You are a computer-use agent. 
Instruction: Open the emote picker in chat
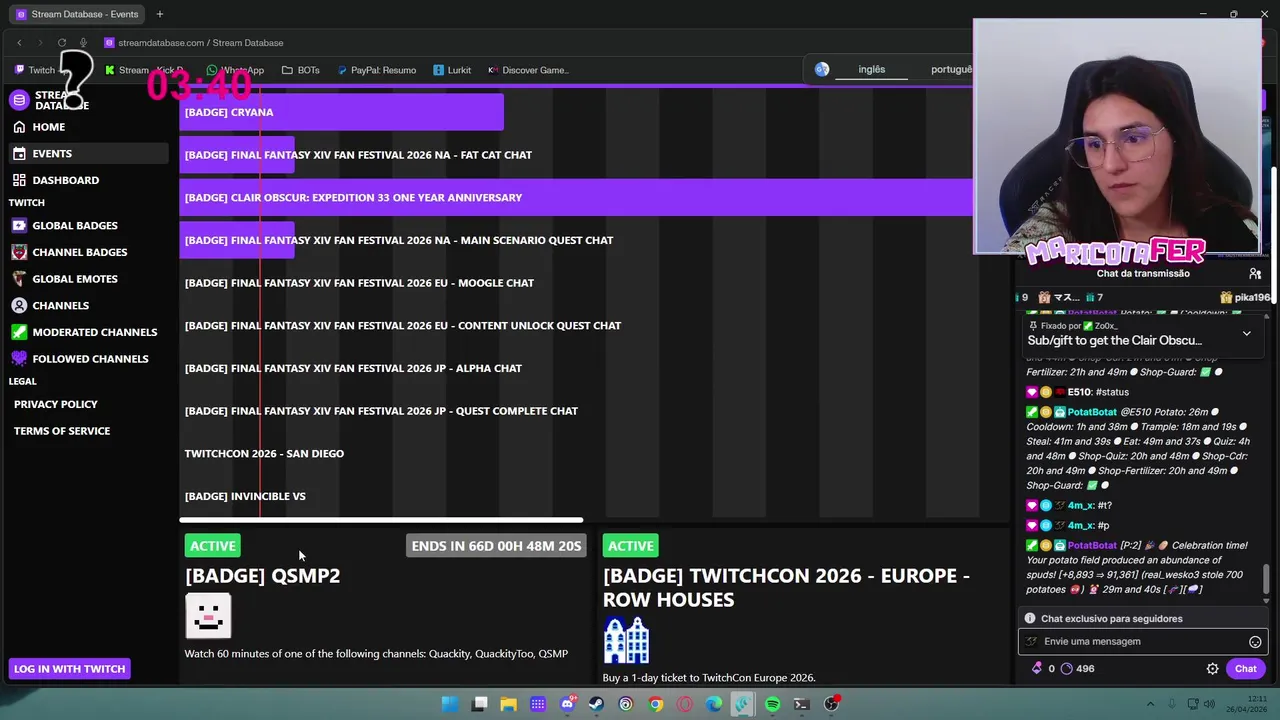pos(1255,642)
